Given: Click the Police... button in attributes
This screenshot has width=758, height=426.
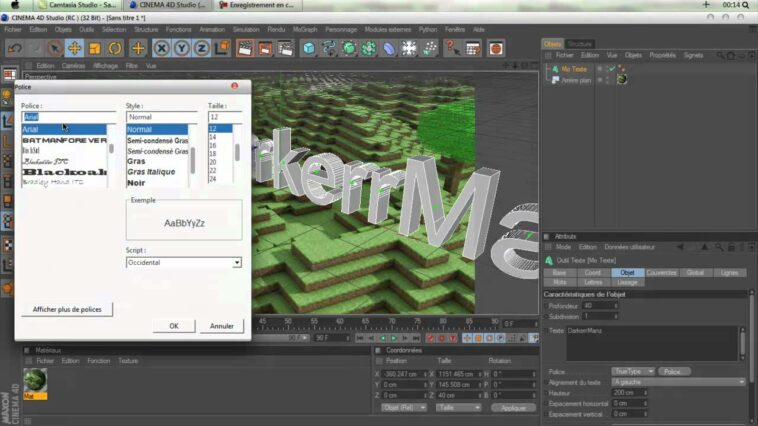Looking at the screenshot, I should coord(674,371).
